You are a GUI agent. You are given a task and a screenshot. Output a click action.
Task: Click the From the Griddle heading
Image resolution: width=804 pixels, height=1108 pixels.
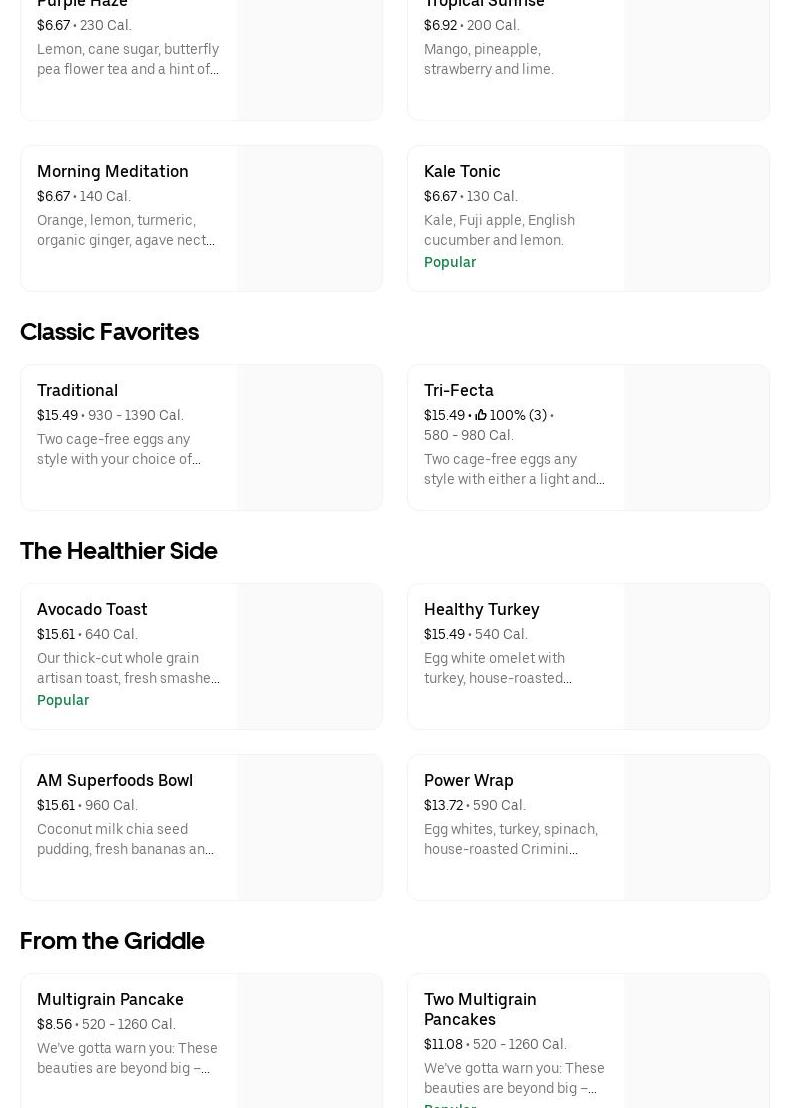(x=112, y=941)
